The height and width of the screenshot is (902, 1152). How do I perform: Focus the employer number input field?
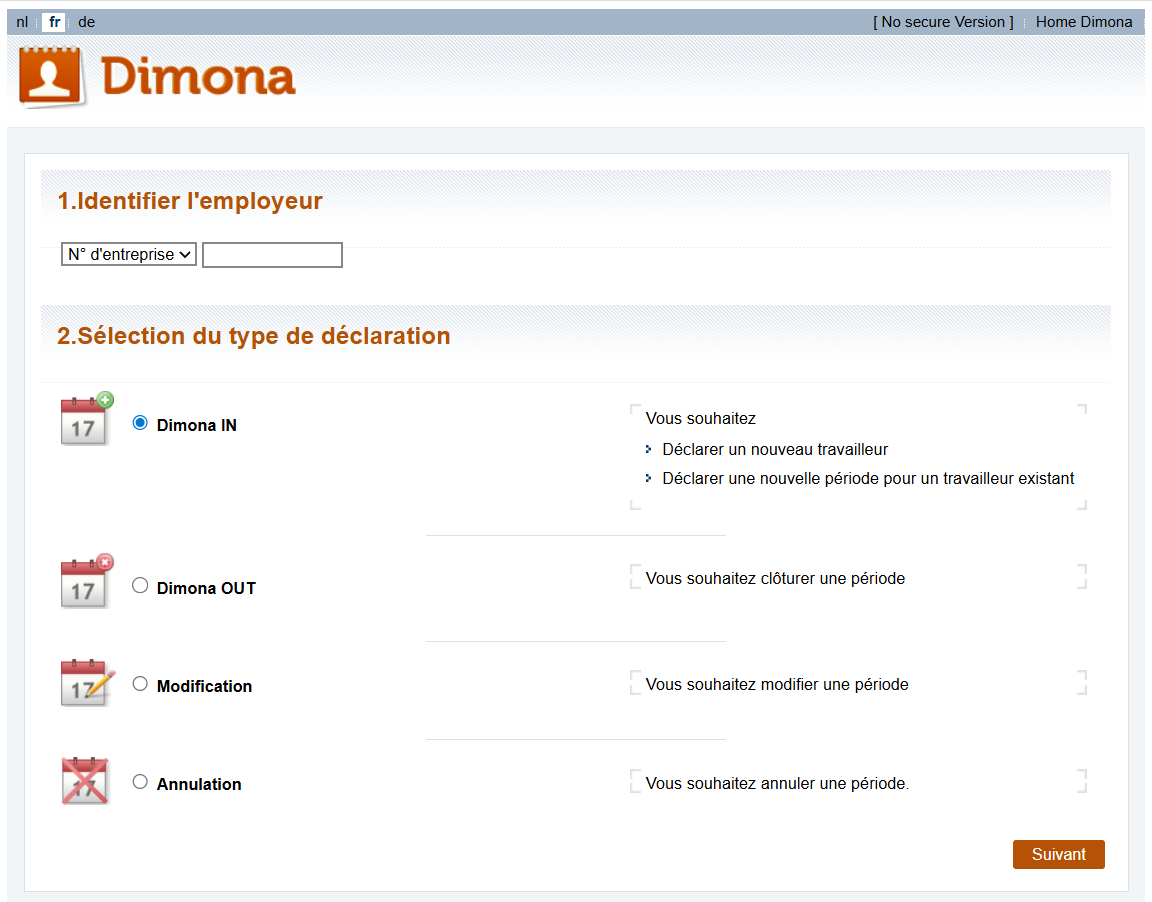pos(272,255)
